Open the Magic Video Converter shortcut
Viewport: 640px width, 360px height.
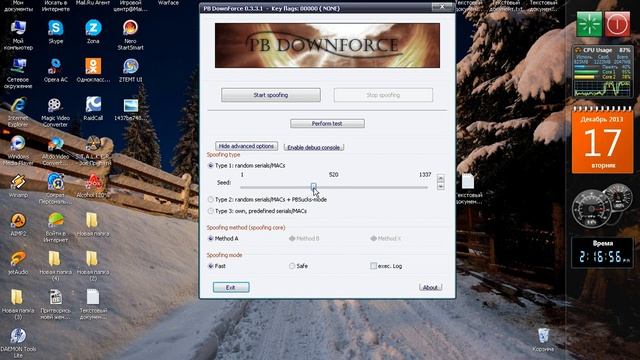click(56, 112)
